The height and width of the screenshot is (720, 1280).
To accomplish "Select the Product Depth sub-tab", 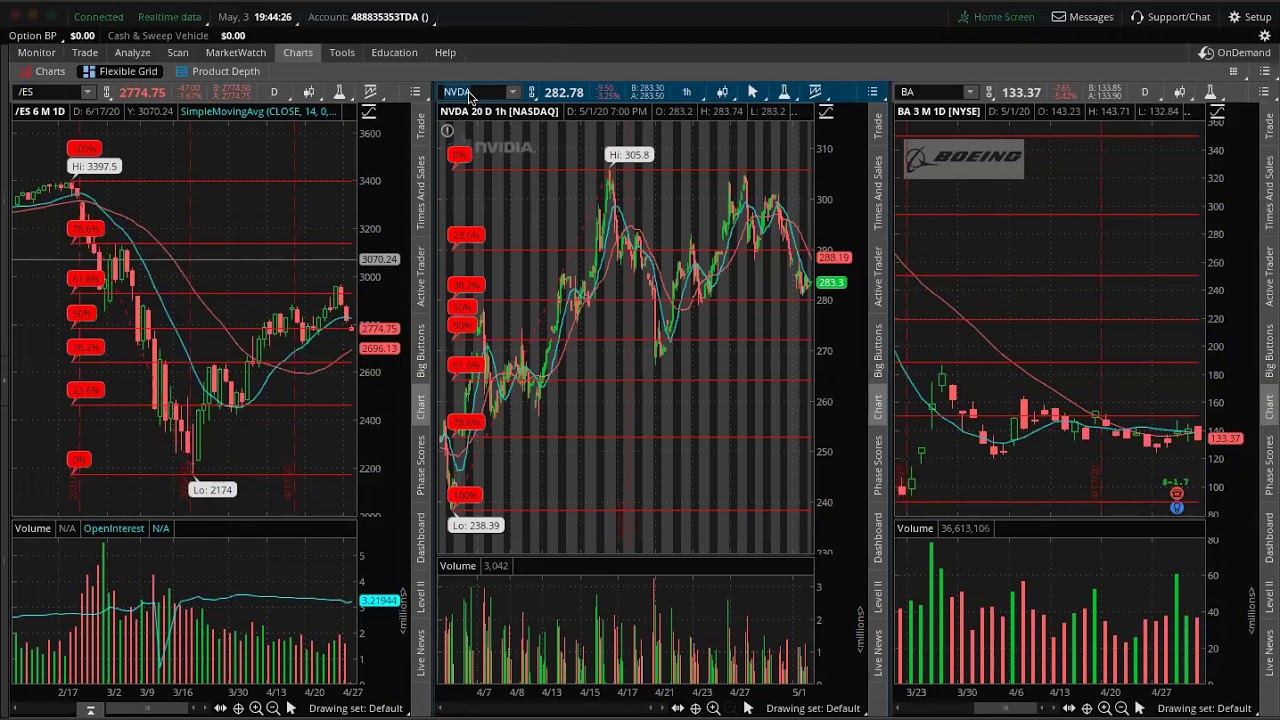I will click(x=217, y=71).
